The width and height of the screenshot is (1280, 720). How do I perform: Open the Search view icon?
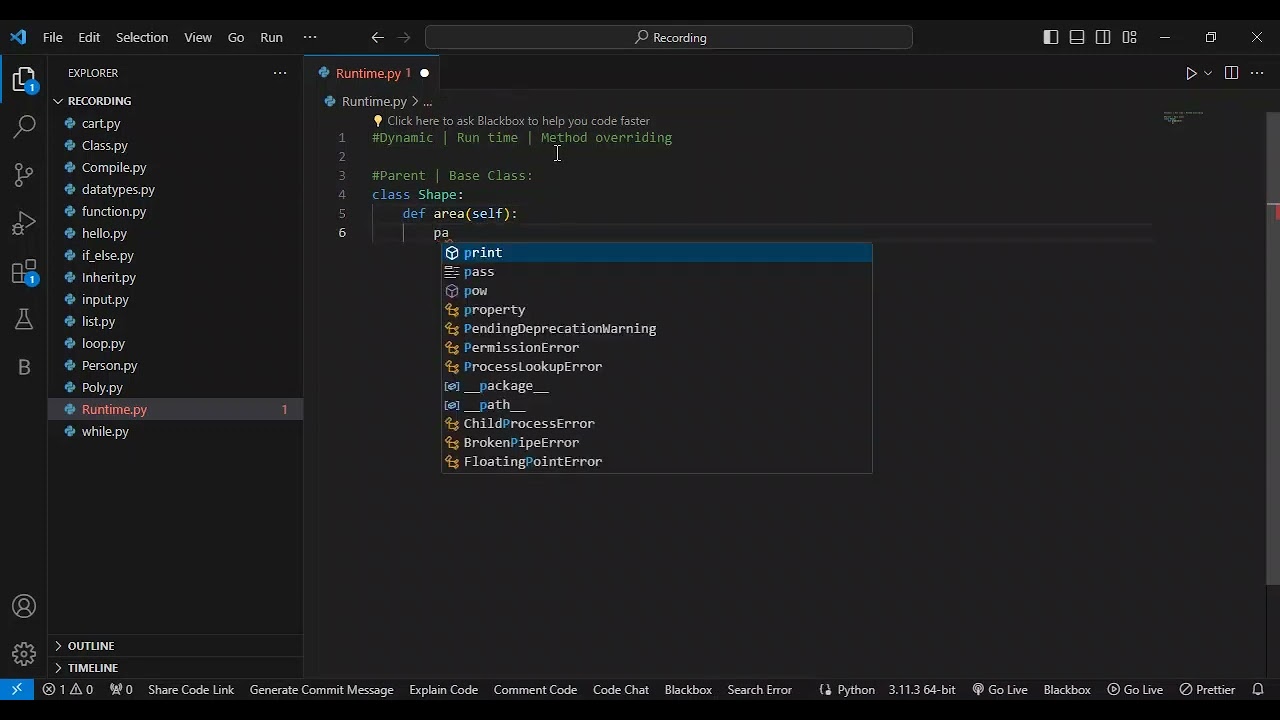pos(24,127)
